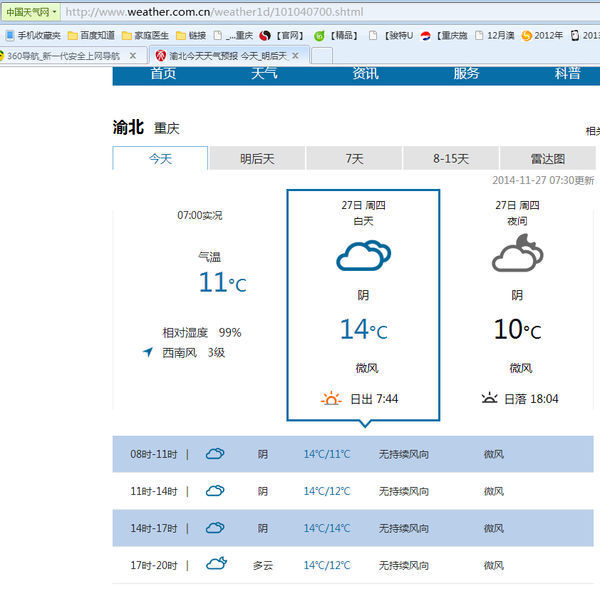Click the 11时-14时 cloud icon
600x589 pixels.
tap(215, 491)
